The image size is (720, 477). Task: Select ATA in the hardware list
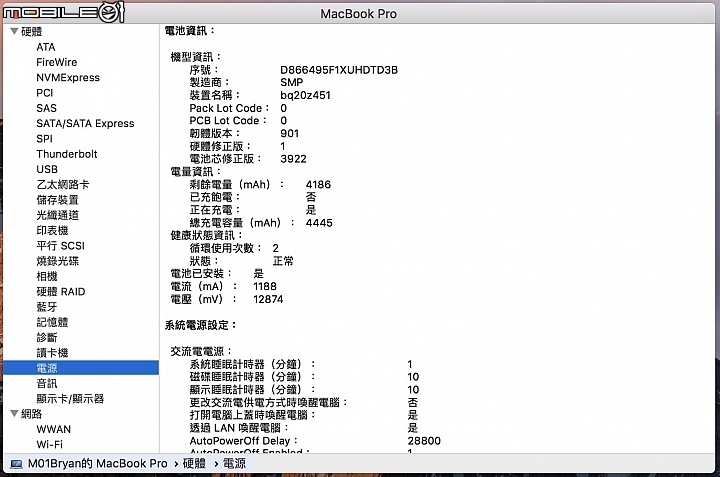[45, 47]
